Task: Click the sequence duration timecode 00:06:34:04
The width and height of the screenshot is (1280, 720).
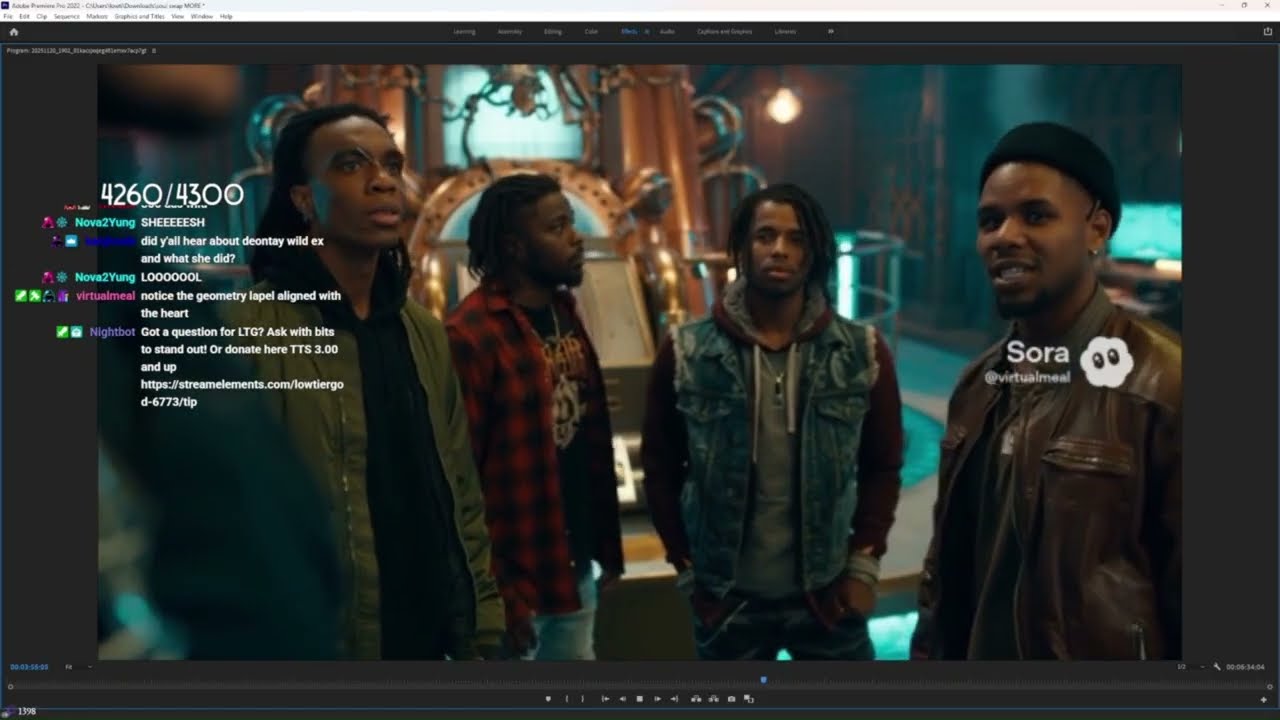Action: (1245, 667)
